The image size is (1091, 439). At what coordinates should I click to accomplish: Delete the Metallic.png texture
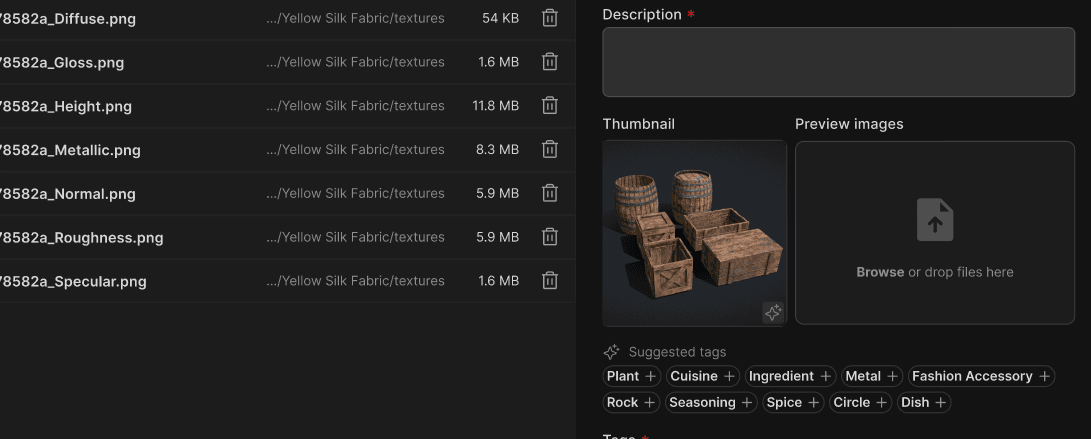point(549,150)
